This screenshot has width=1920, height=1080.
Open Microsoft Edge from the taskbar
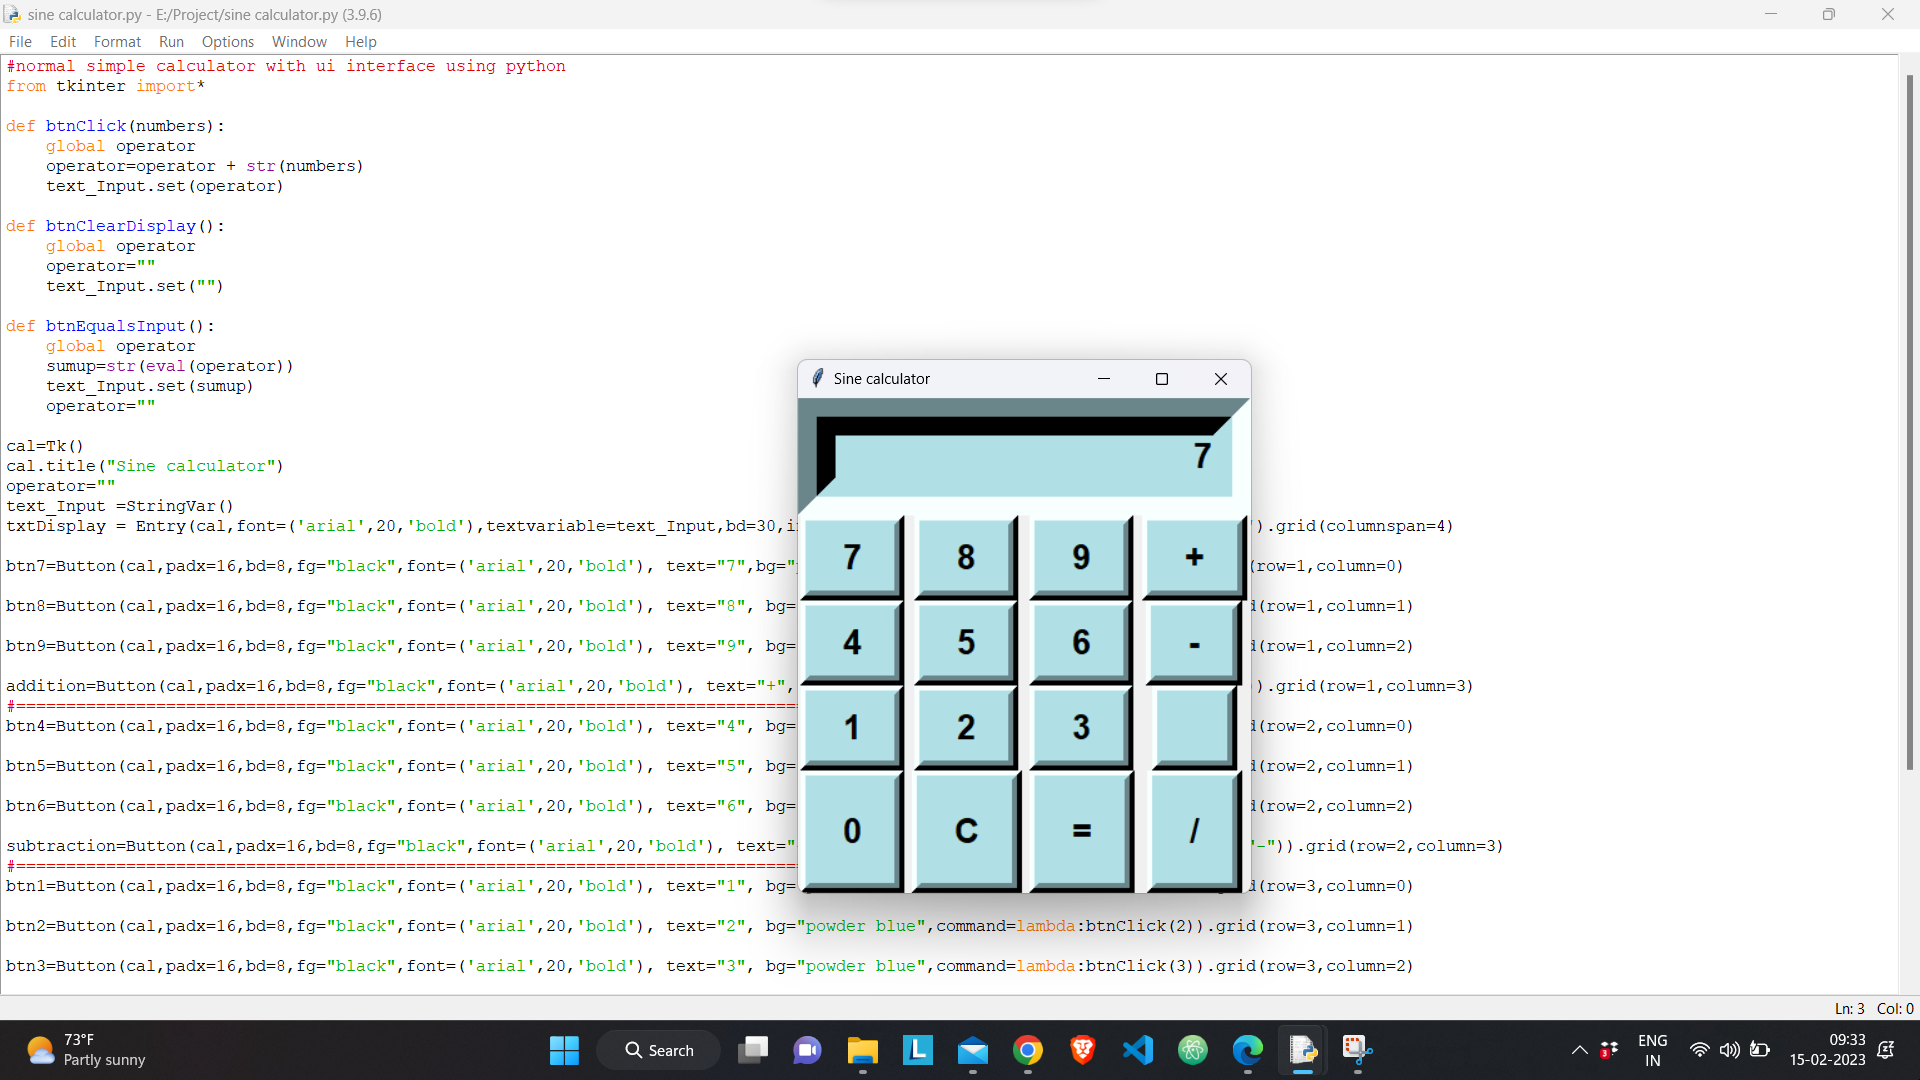1246,1050
